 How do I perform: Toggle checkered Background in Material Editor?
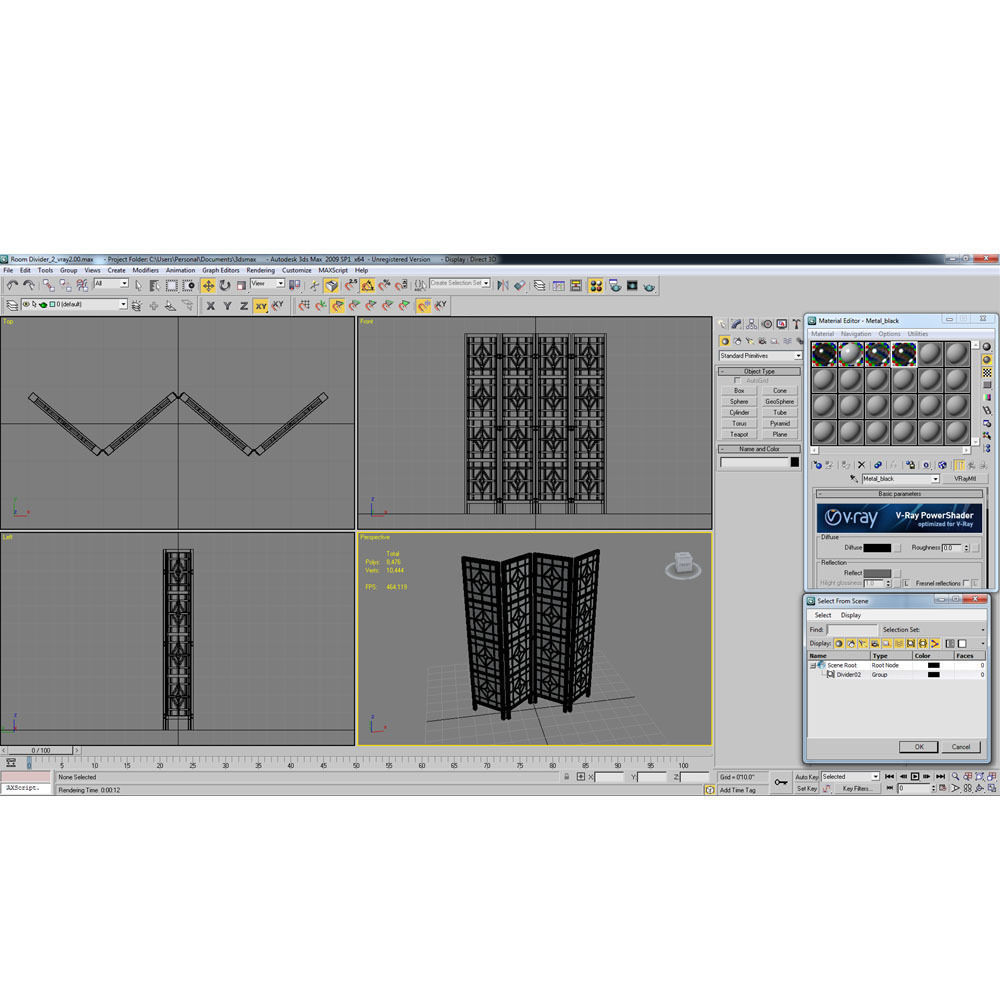[987, 372]
